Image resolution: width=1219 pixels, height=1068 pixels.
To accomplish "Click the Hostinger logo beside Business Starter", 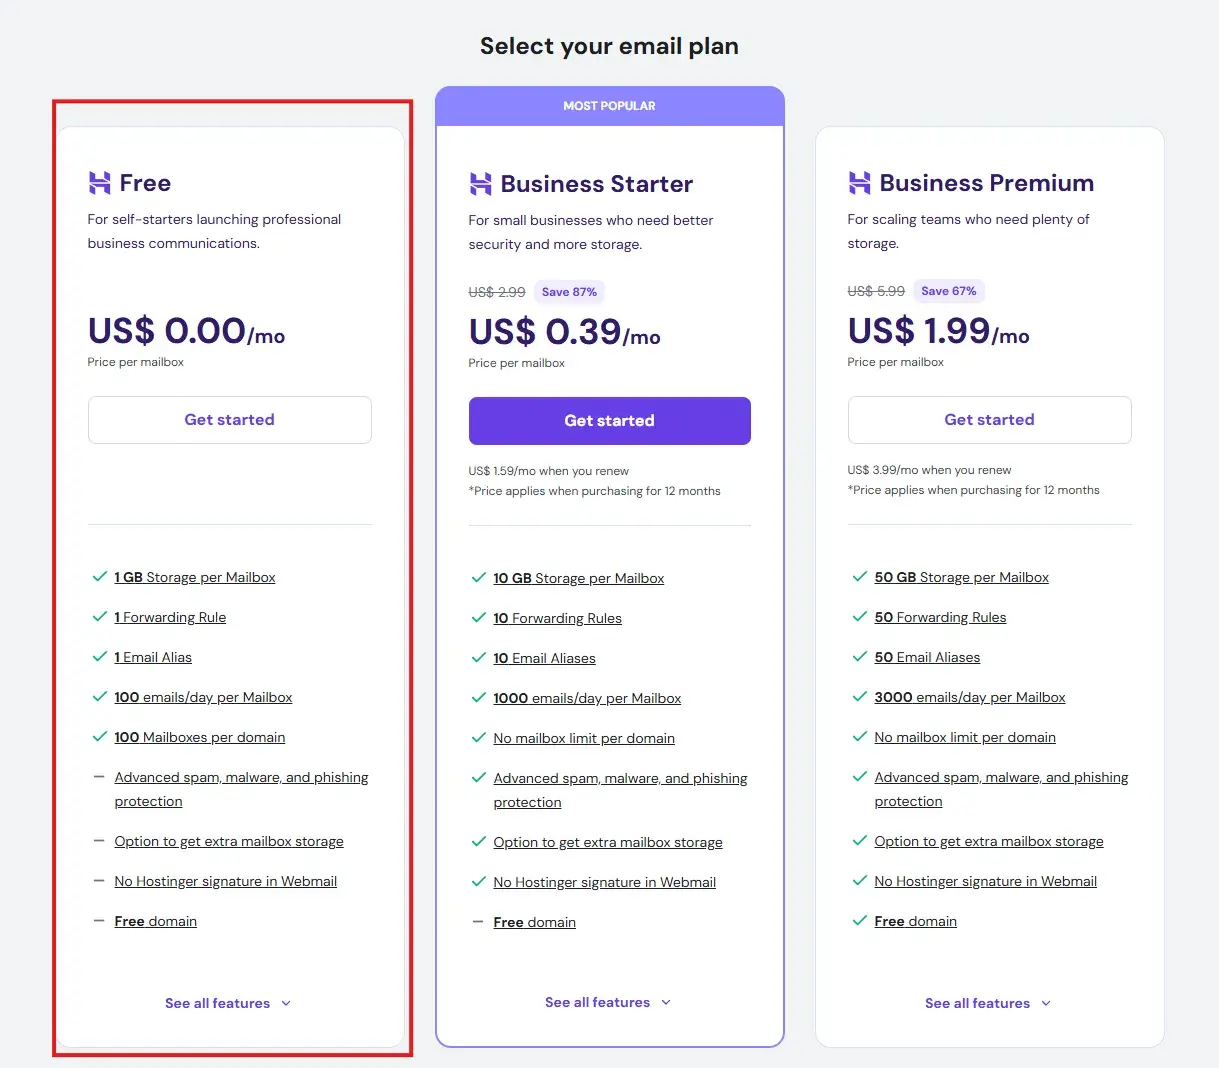I will (x=480, y=184).
